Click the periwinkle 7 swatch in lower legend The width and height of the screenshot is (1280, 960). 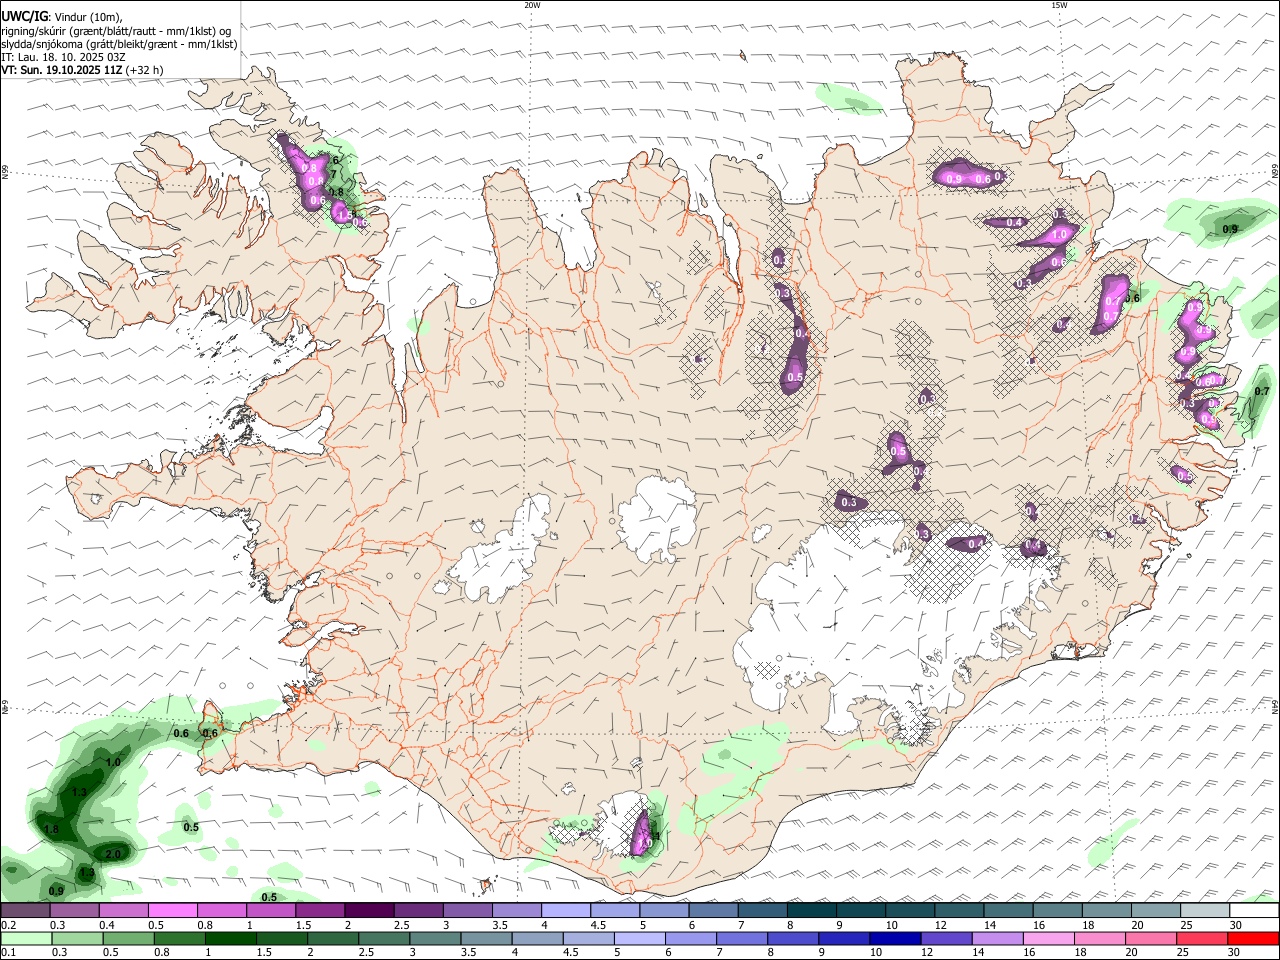[x=740, y=938]
